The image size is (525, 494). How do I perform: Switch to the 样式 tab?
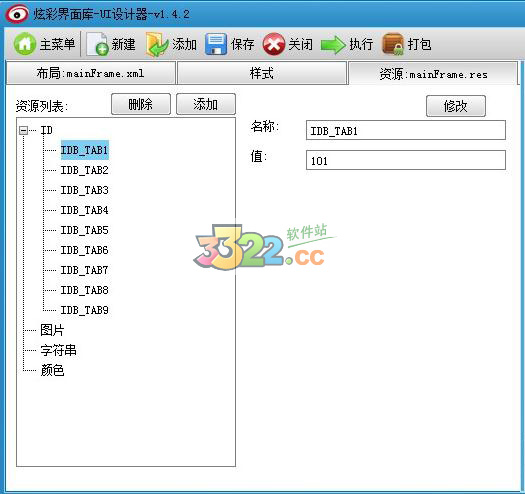click(261, 73)
